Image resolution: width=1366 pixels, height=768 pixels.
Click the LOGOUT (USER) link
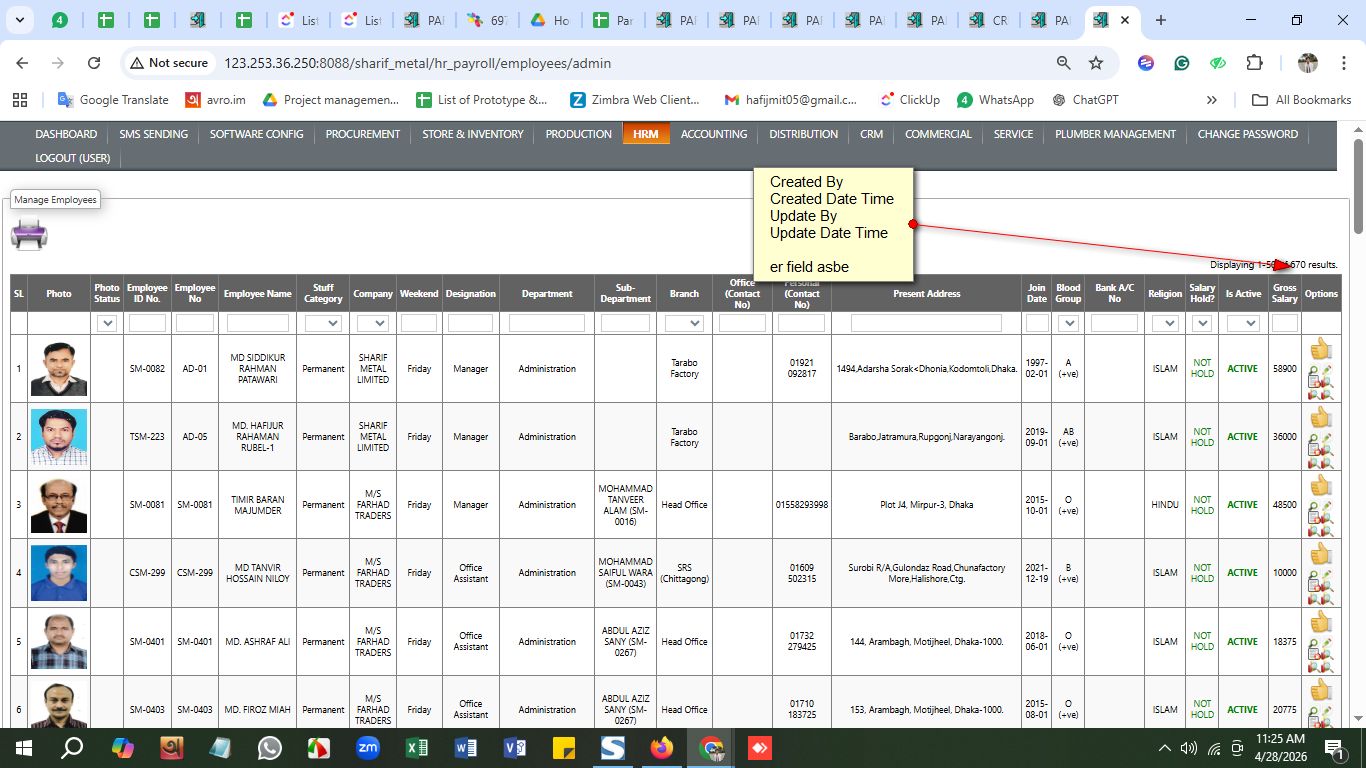click(x=73, y=158)
